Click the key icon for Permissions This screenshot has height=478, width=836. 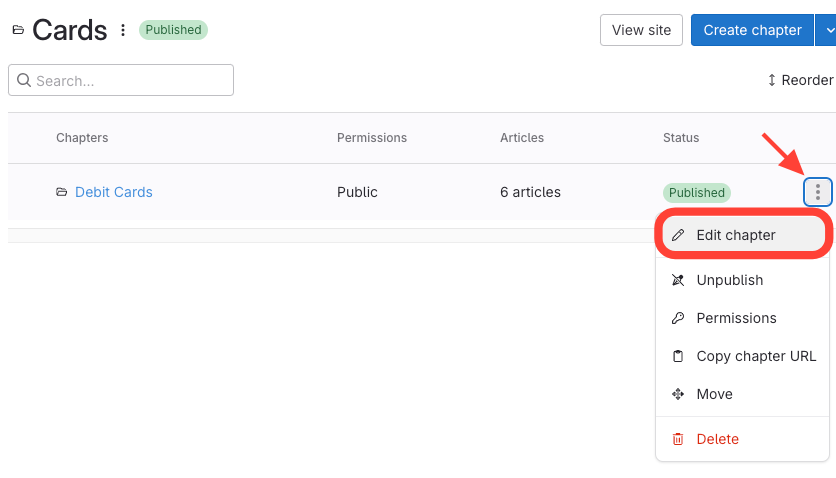pyautogui.click(x=678, y=319)
